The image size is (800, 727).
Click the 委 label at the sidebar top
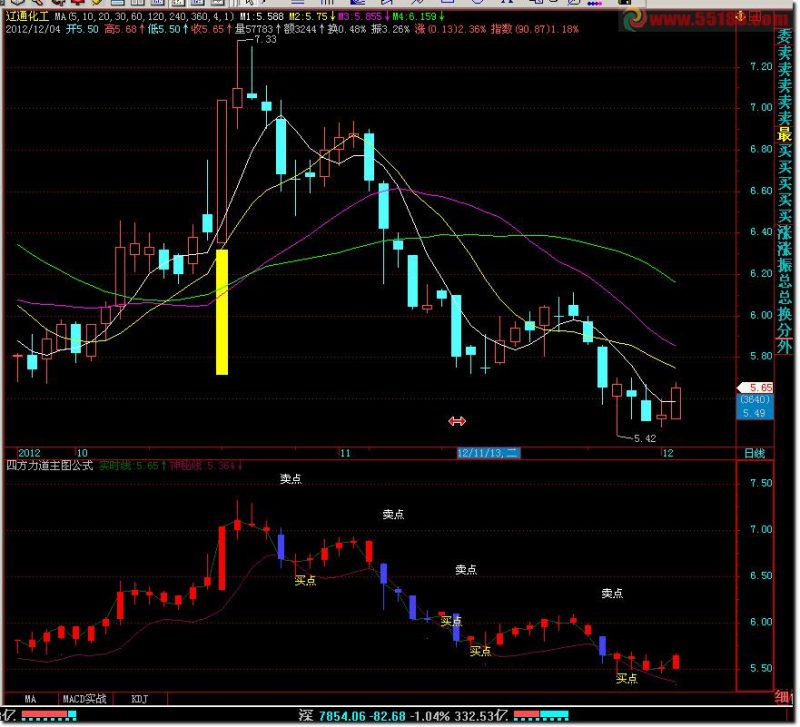pyautogui.click(x=784, y=37)
